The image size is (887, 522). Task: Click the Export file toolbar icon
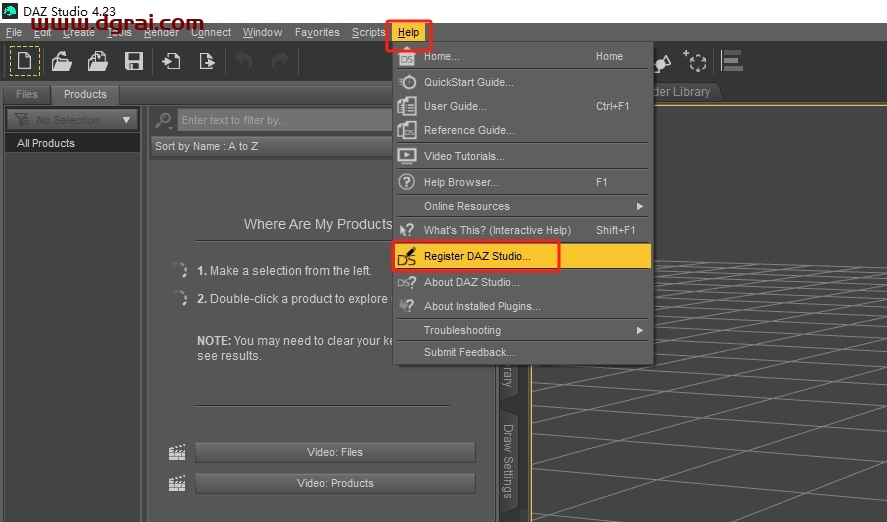[207, 61]
